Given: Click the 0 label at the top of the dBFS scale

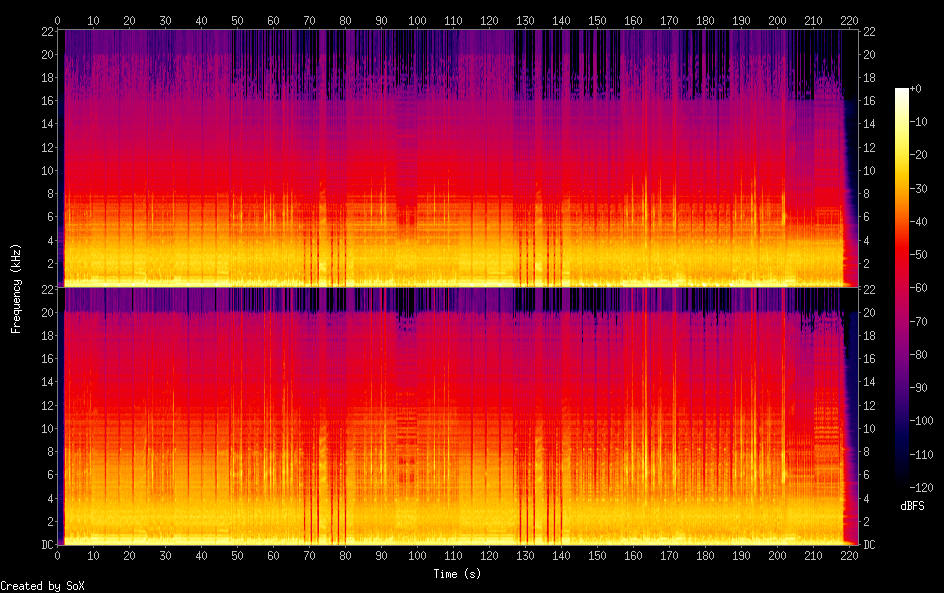Looking at the screenshot, I should [x=918, y=90].
